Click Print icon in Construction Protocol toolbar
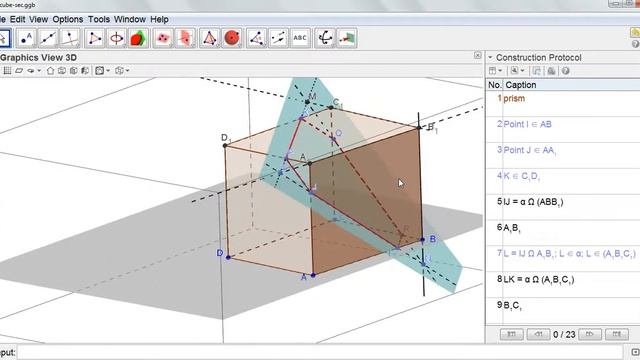Viewport: 640px width, 360px height. (551, 71)
